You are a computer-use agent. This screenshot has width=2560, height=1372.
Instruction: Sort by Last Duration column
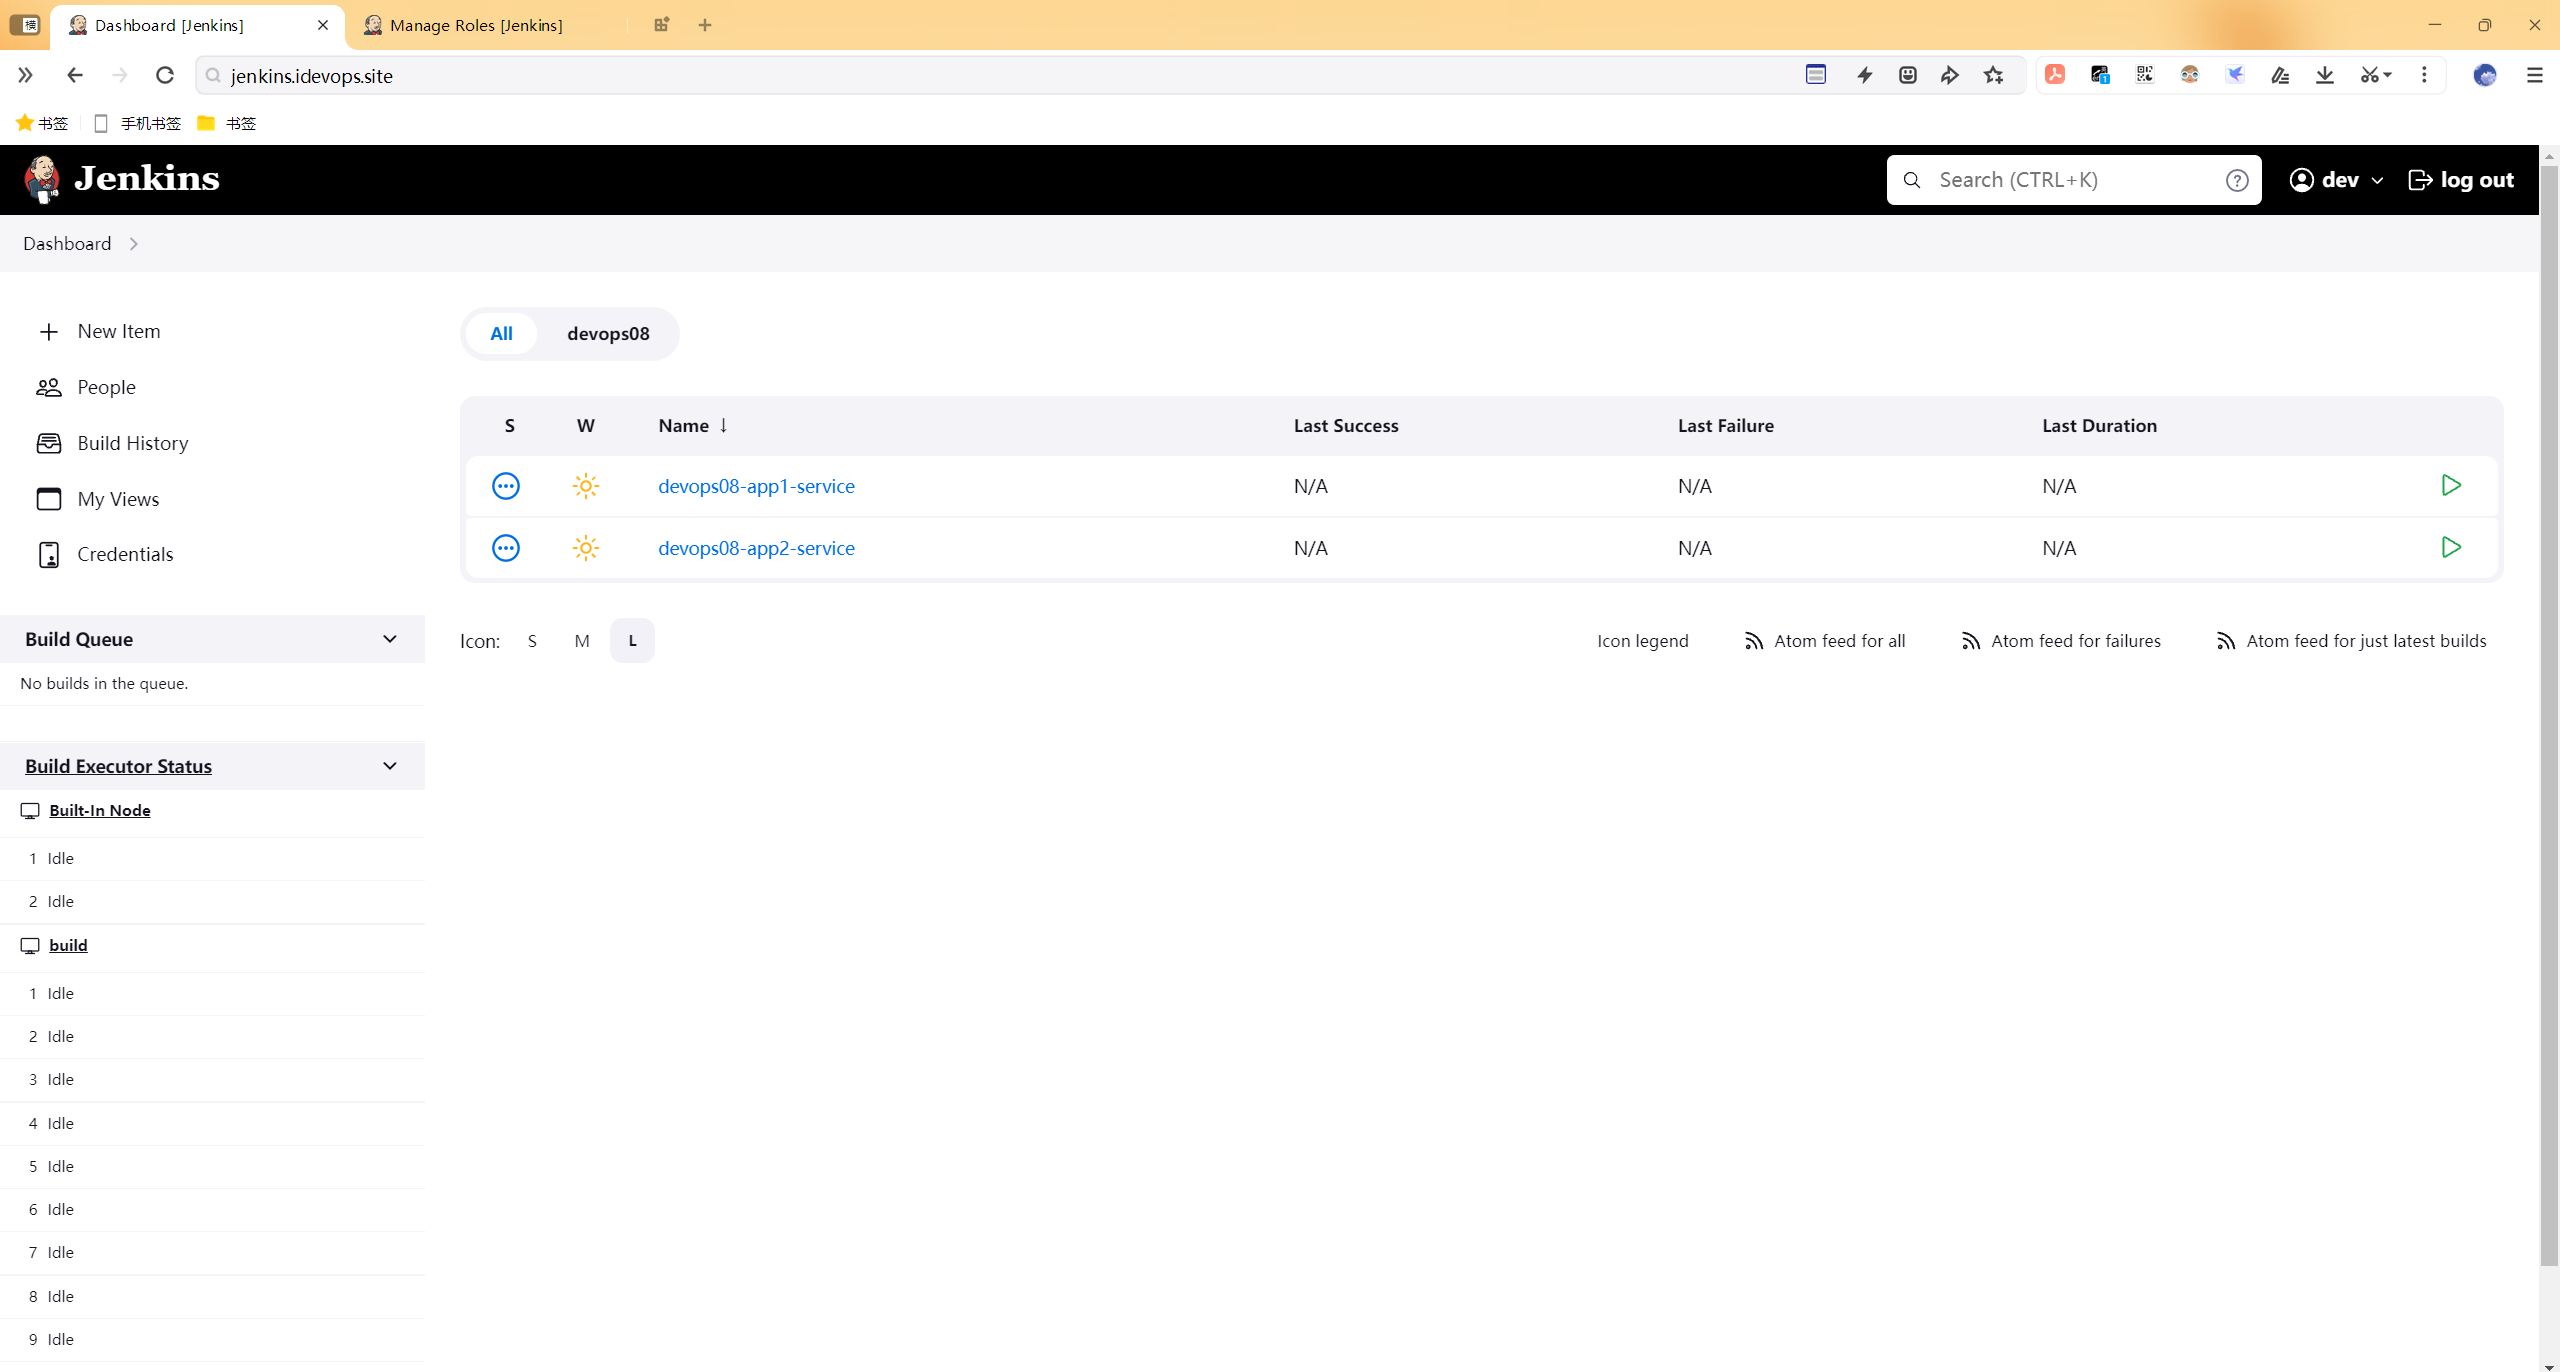[x=2099, y=426]
